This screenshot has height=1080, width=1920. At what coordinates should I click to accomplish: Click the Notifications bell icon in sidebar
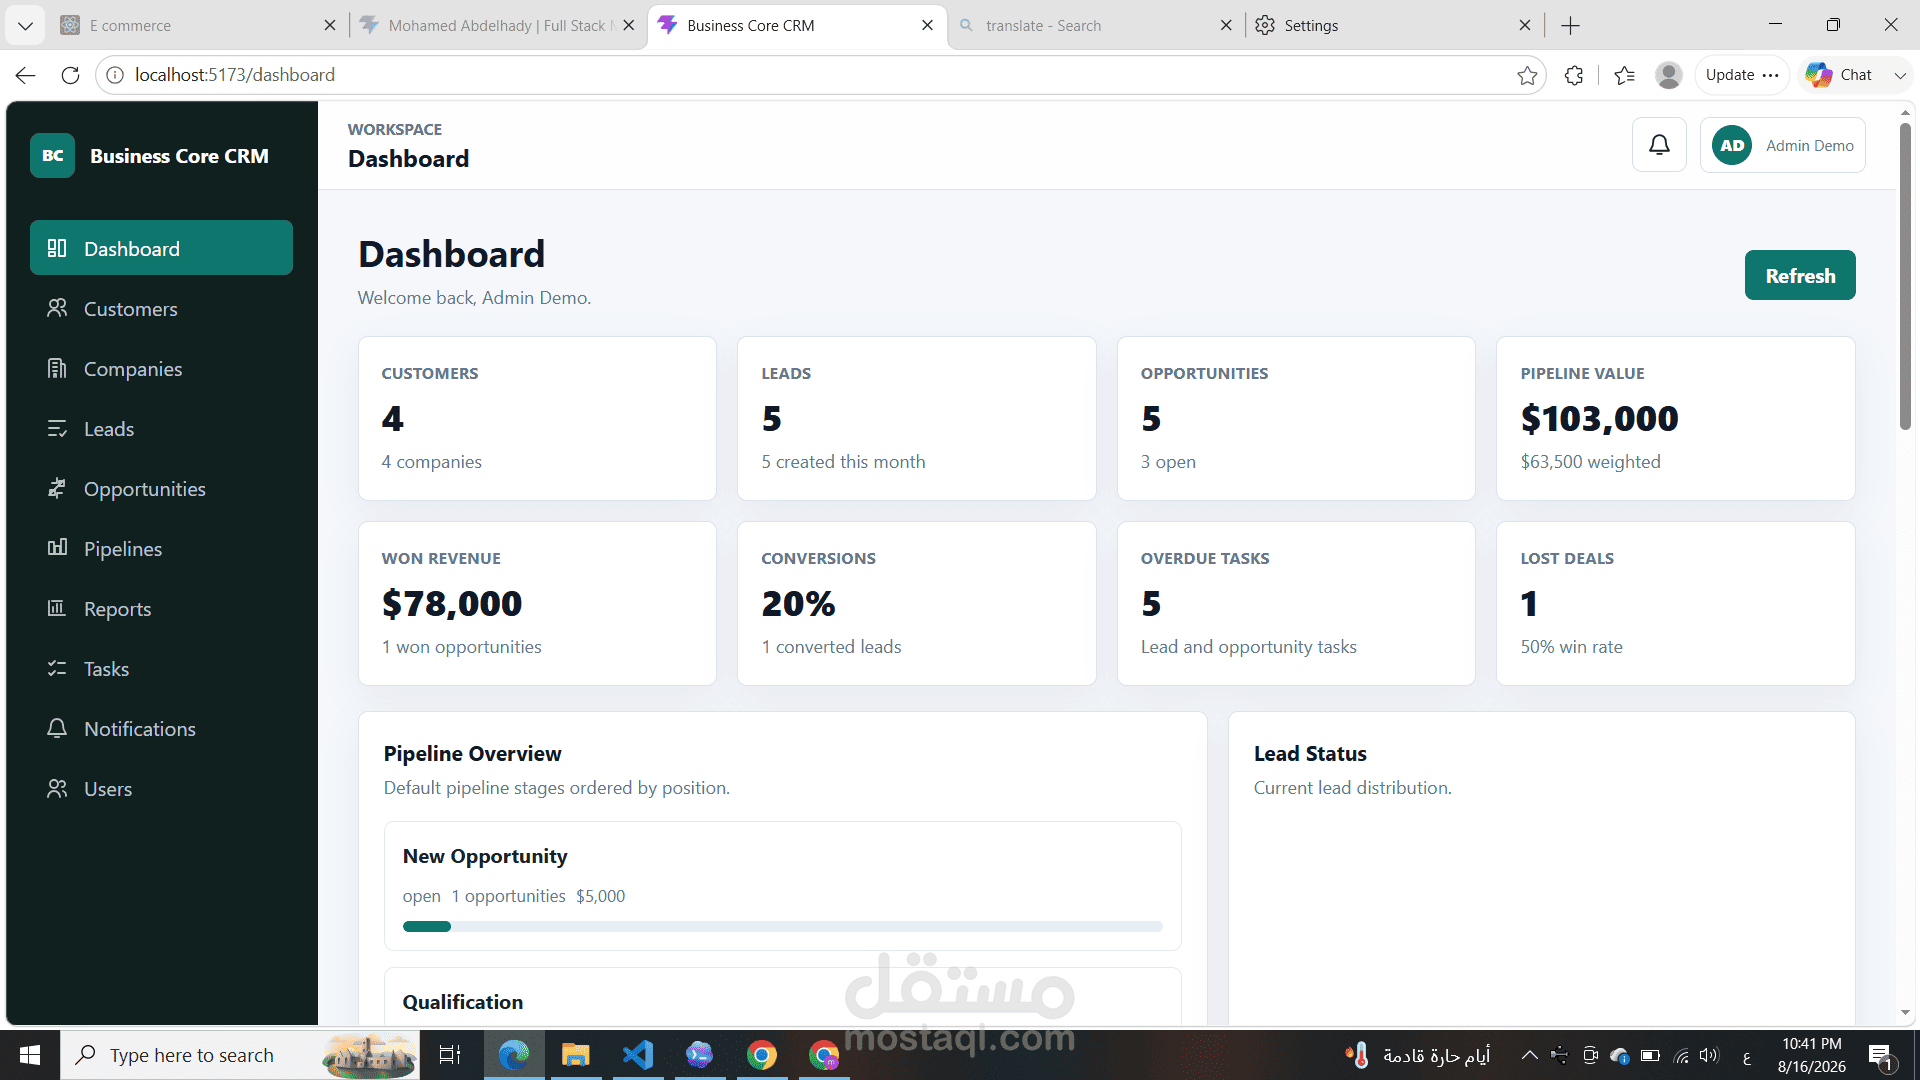[57, 728]
